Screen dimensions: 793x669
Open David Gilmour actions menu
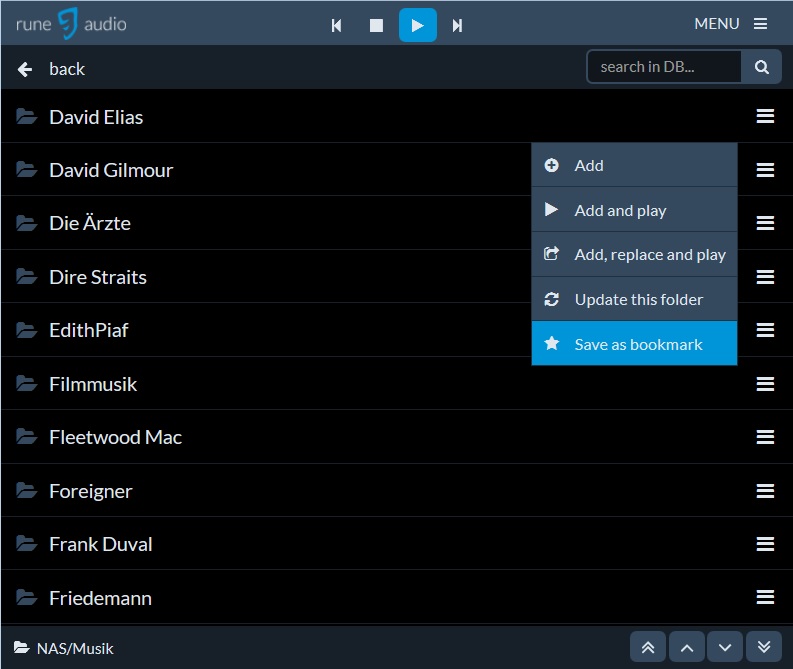pyautogui.click(x=765, y=170)
